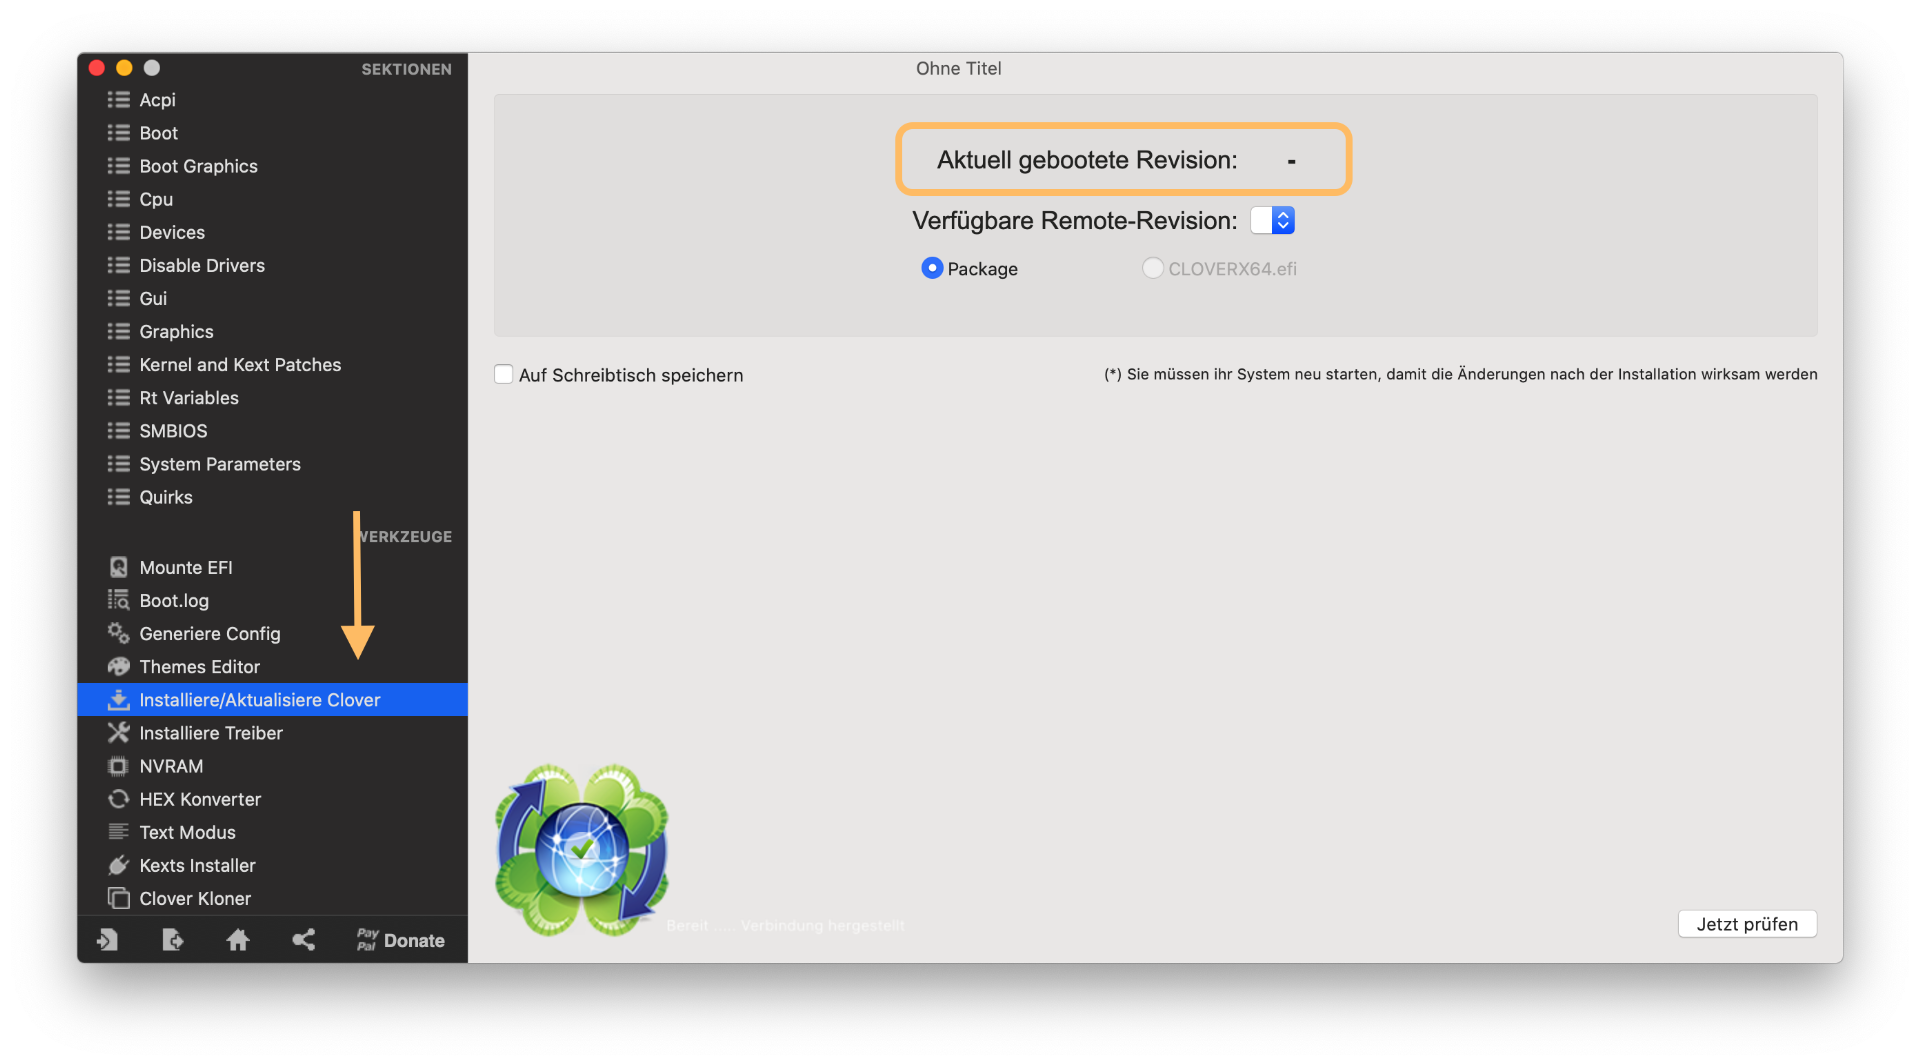Open the Acpi section

[x=272, y=100]
